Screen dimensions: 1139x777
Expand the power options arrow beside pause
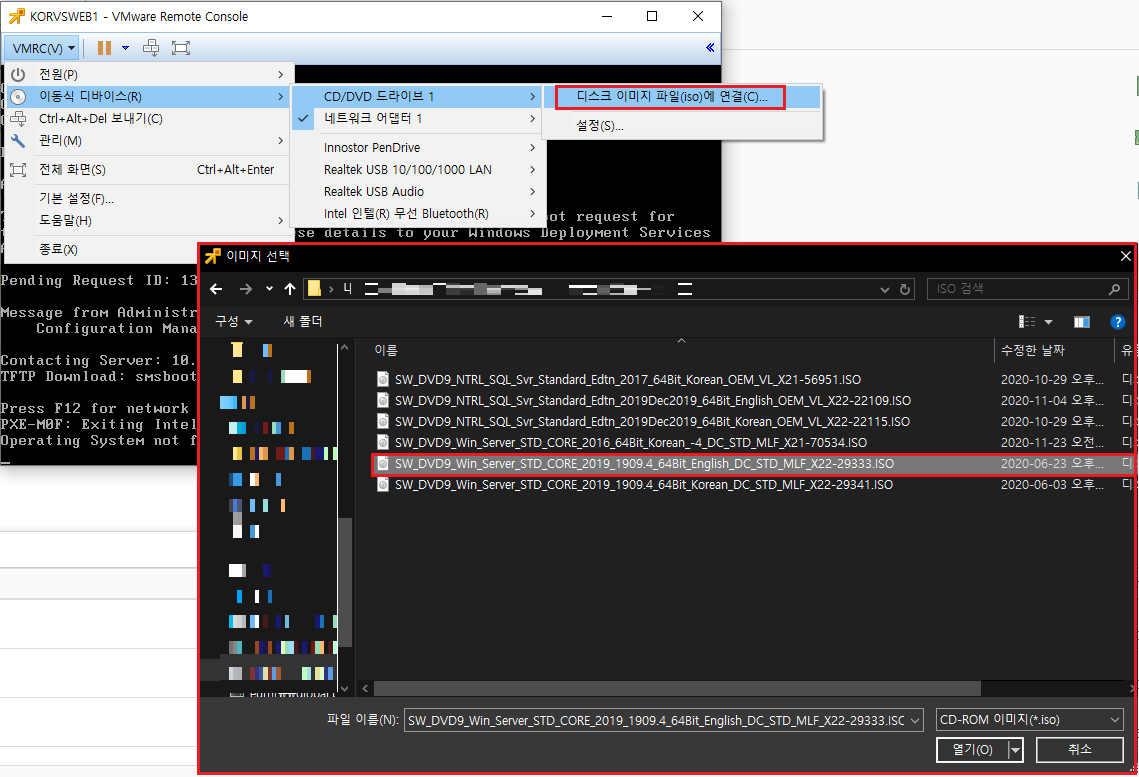point(125,48)
